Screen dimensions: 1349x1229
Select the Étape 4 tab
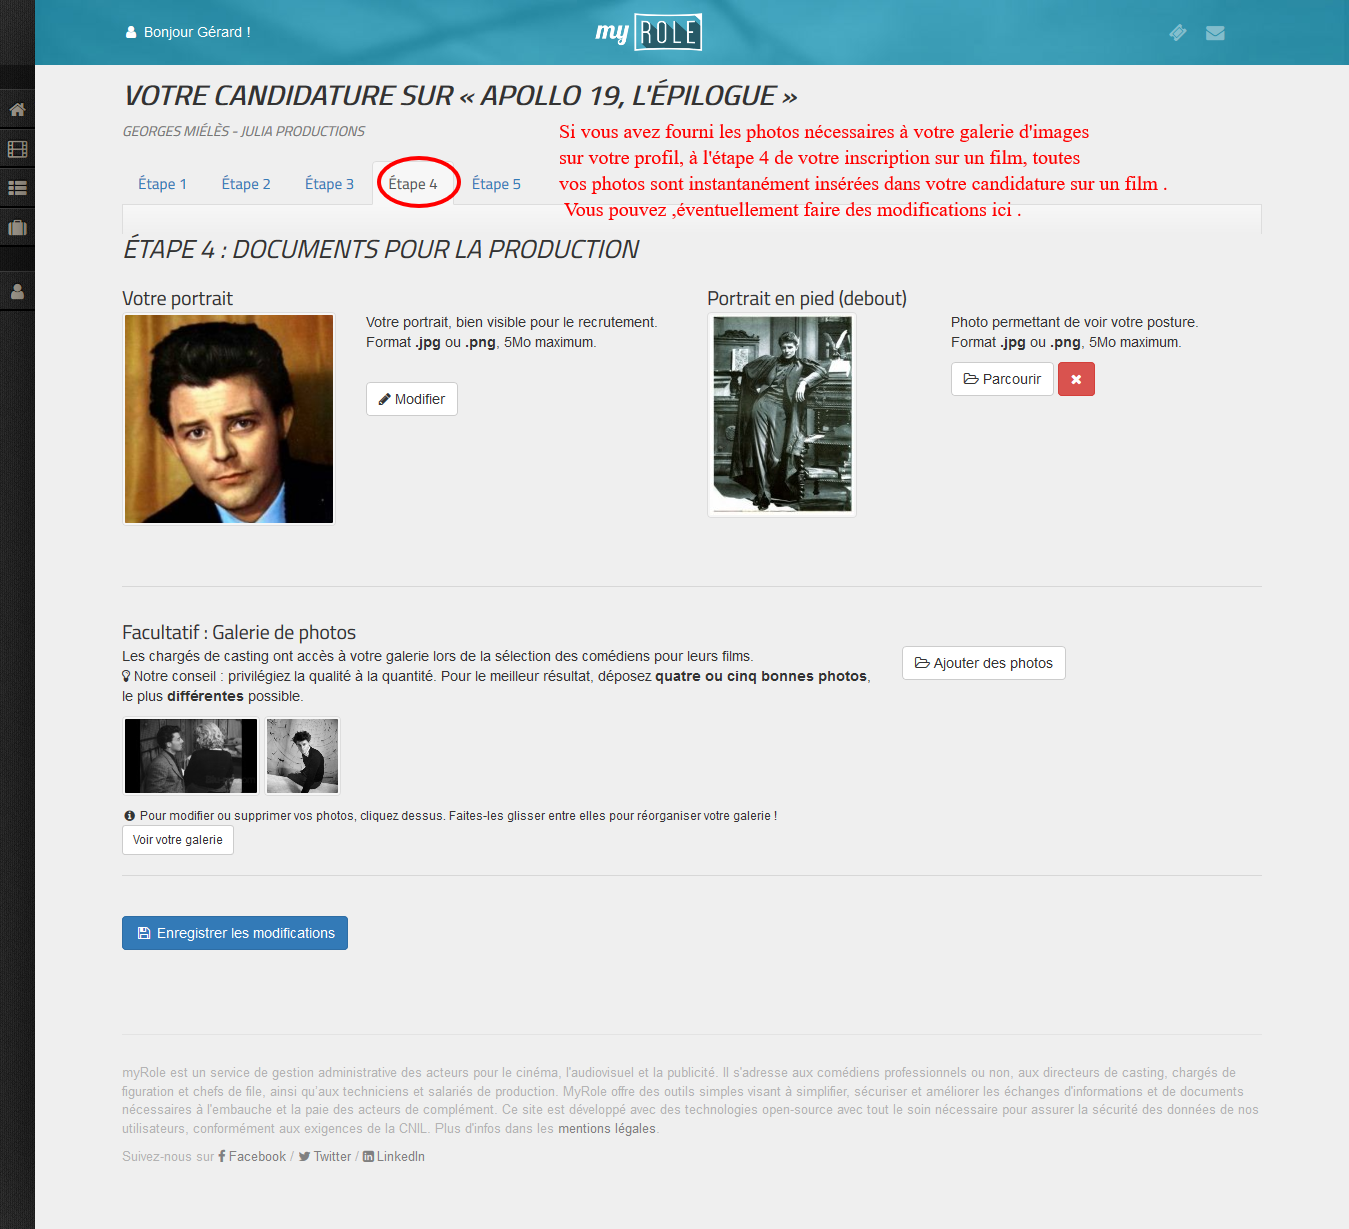(413, 184)
